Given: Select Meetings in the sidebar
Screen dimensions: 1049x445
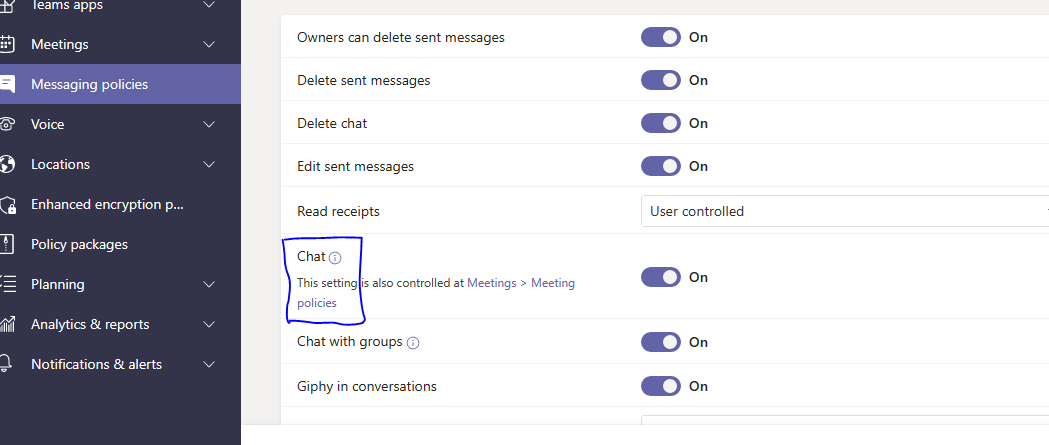Looking at the screenshot, I should tap(120, 44).
